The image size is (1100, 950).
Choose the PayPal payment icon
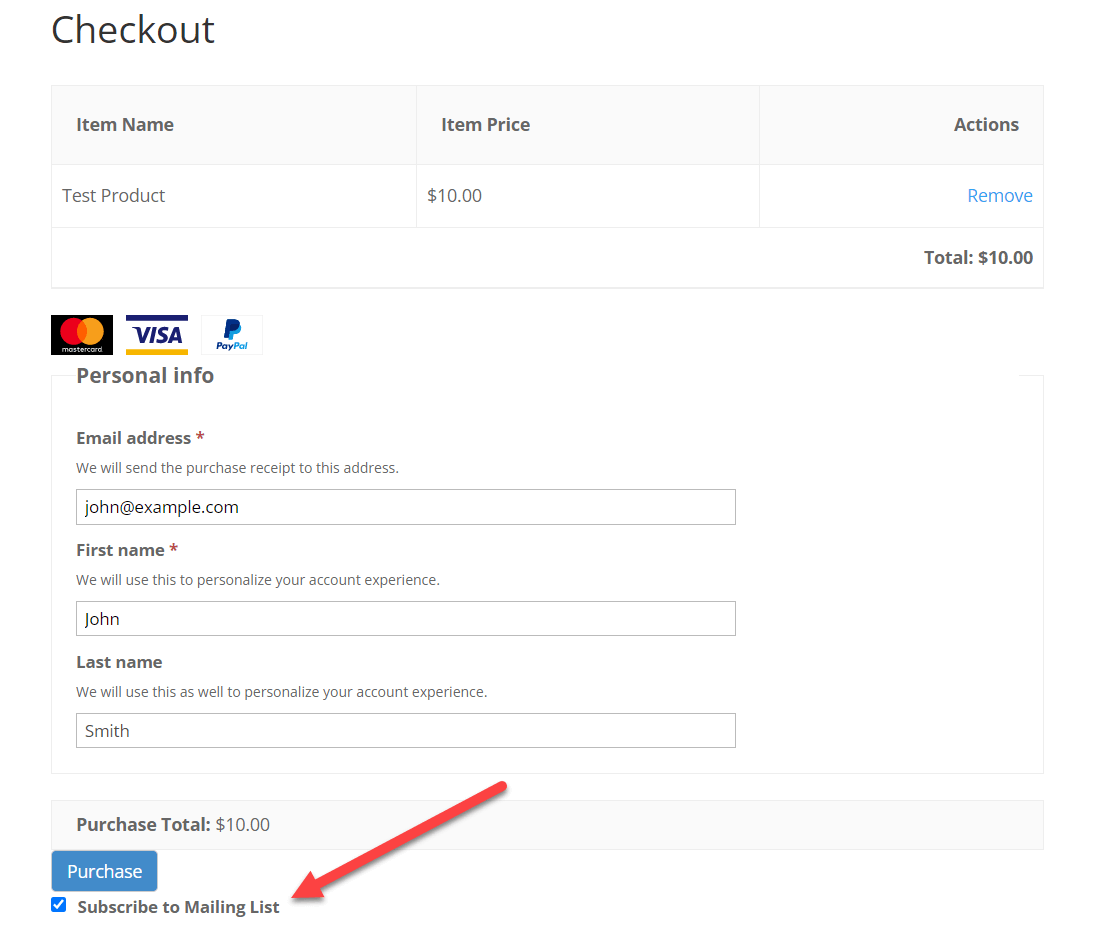point(232,335)
